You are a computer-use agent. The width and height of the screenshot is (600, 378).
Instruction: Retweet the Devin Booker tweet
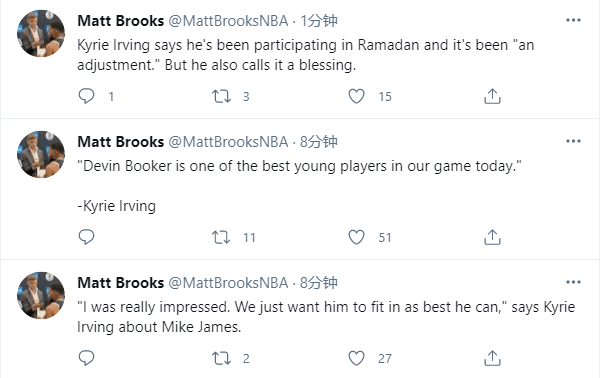pyautogui.click(x=222, y=237)
